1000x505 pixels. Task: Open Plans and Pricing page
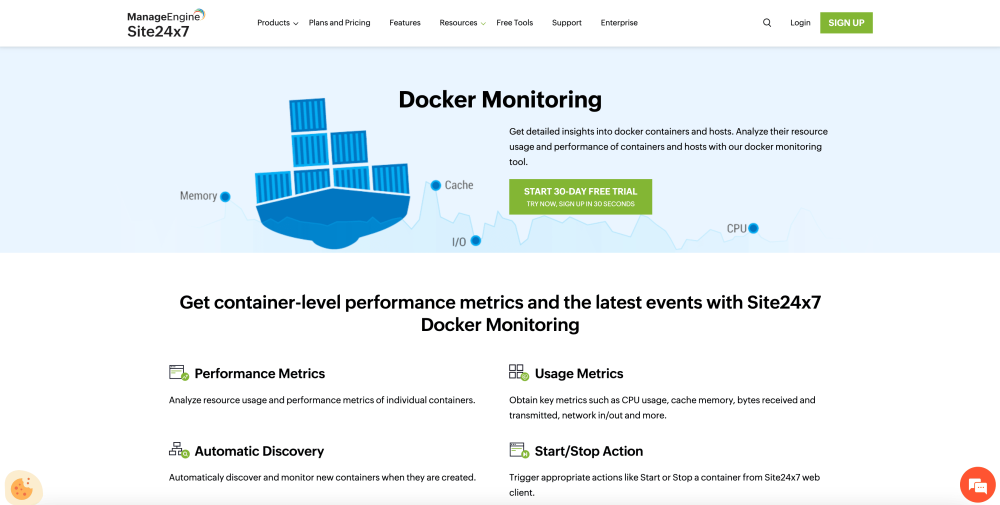click(x=339, y=23)
